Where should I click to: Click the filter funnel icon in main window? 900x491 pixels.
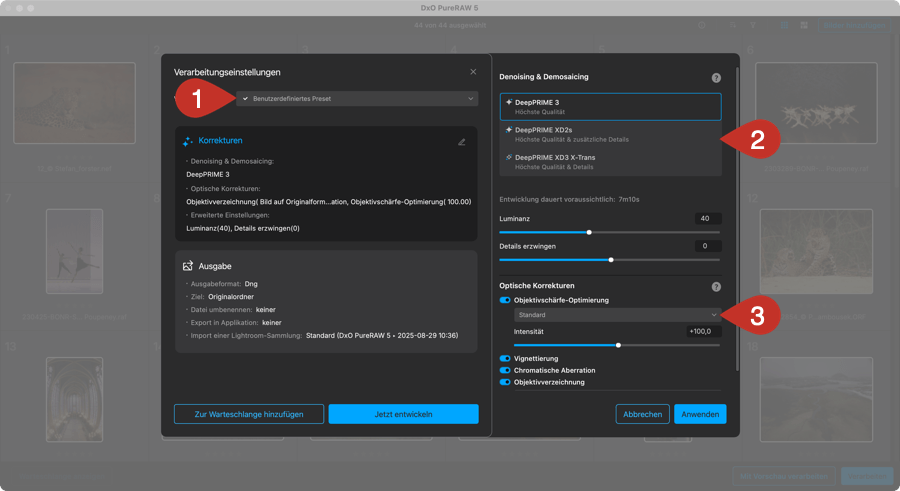click(752, 25)
